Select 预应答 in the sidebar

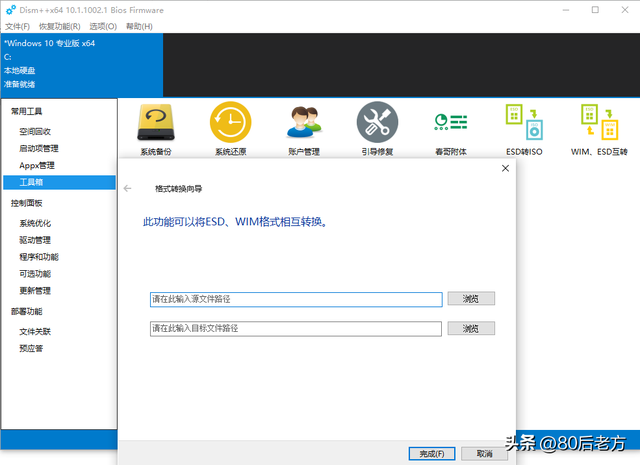[31, 348]
